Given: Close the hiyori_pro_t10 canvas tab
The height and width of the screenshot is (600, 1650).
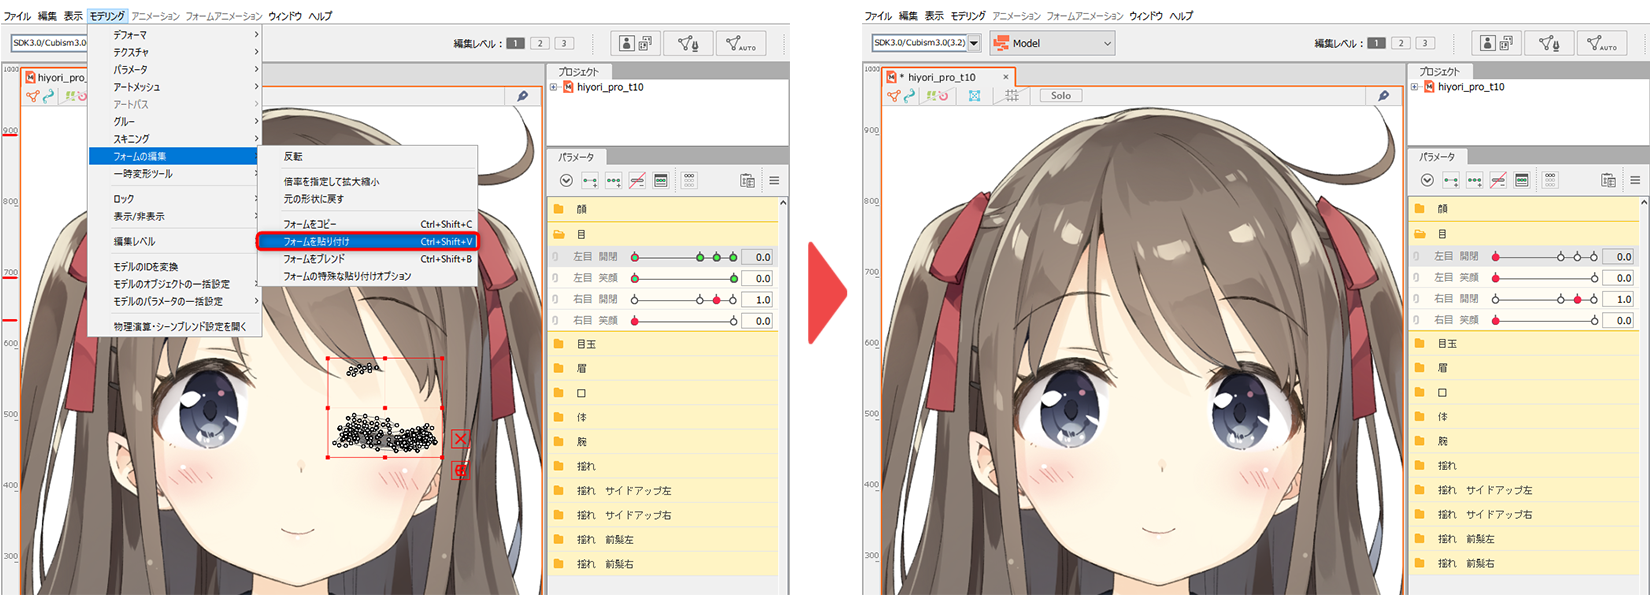Looking at the screenshot, I should (1005, 77).
